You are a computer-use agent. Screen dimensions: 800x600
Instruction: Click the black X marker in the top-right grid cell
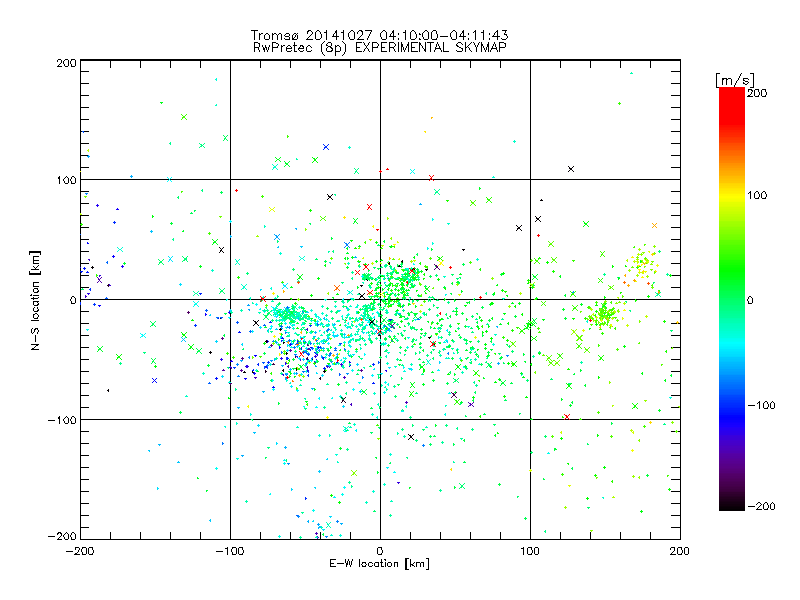pyautogui.click(x=571, y=169)
